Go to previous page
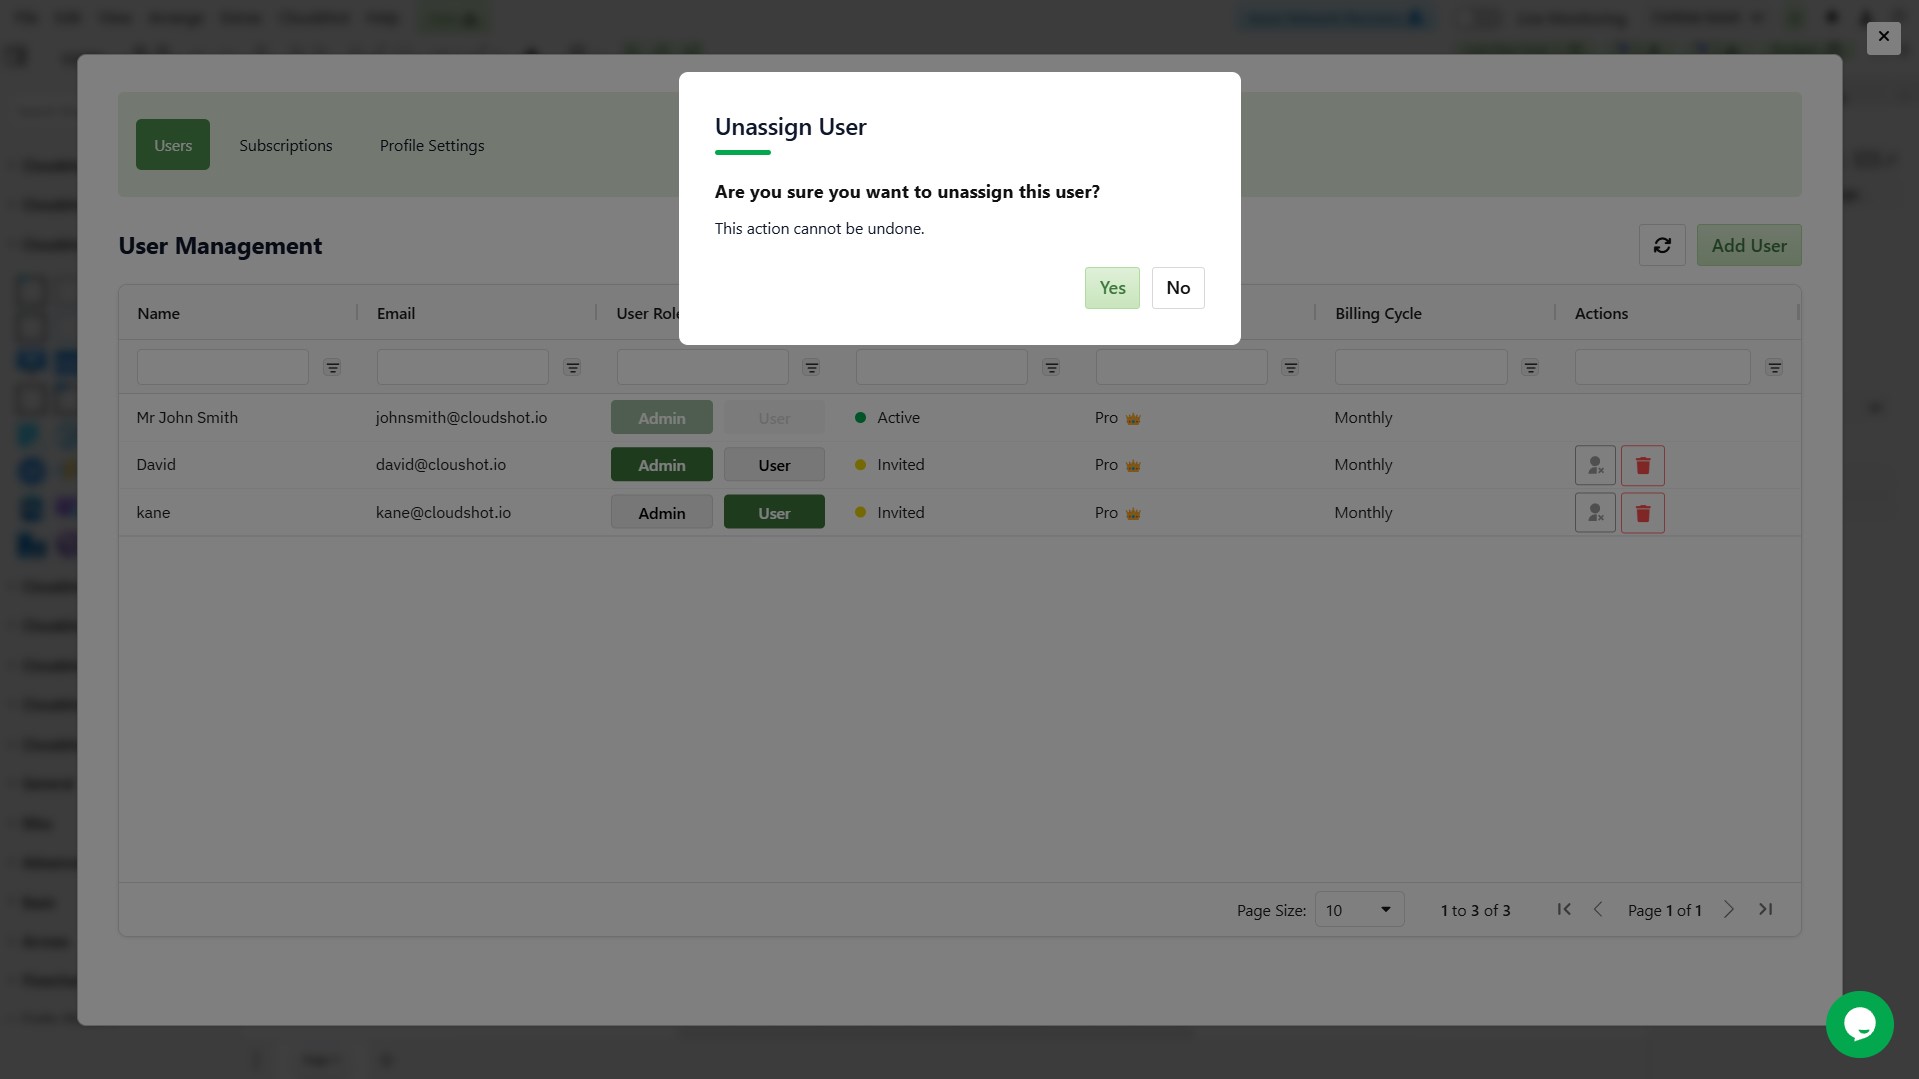 [1598, 909]
